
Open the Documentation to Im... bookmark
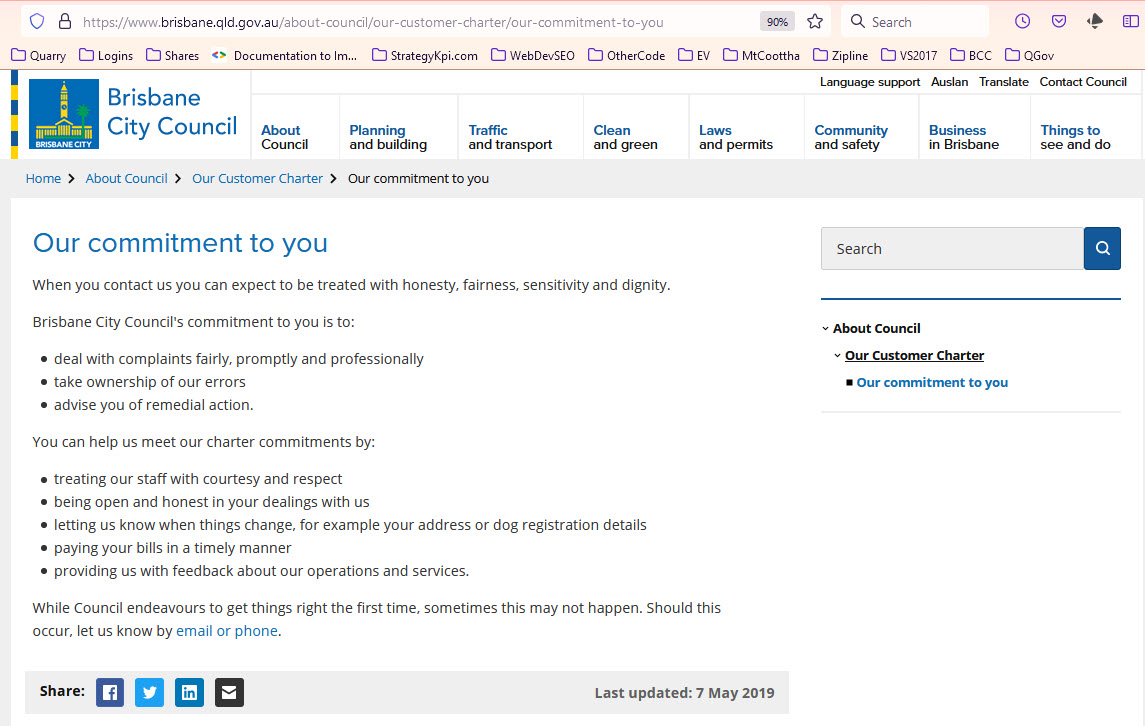coord(284,56)
